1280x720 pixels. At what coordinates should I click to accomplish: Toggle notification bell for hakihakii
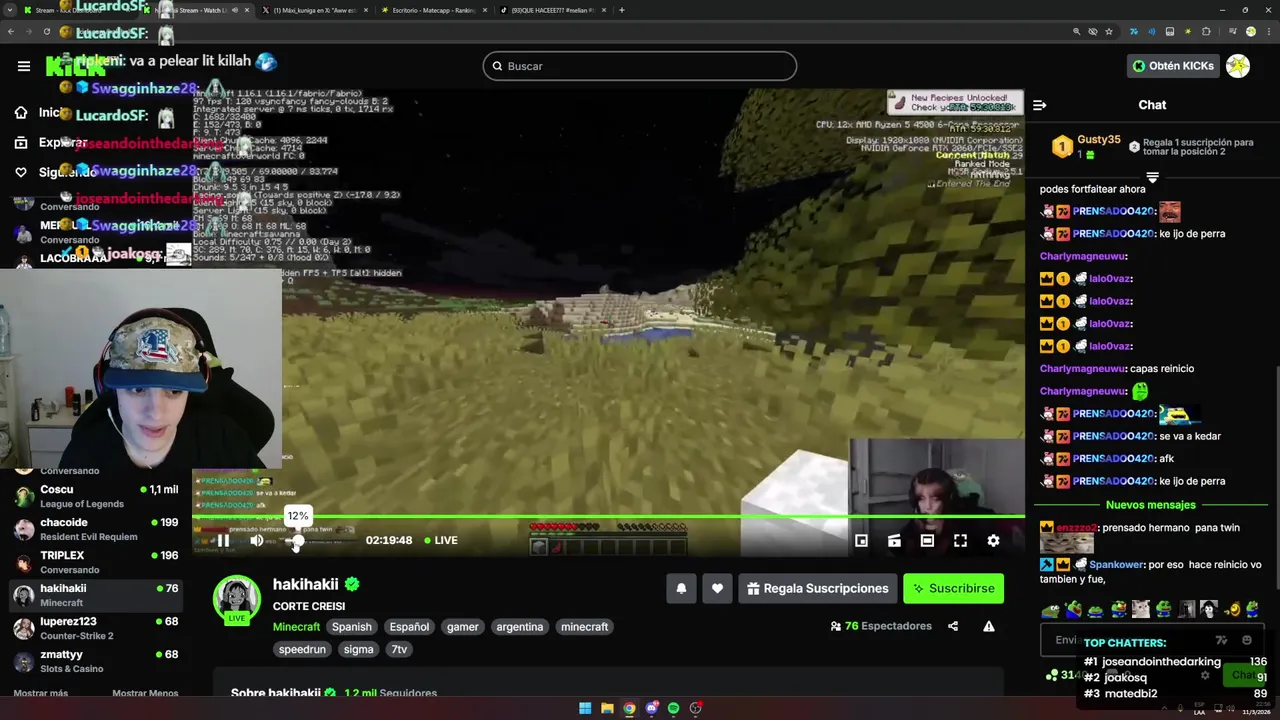click(x=681, y=588)
